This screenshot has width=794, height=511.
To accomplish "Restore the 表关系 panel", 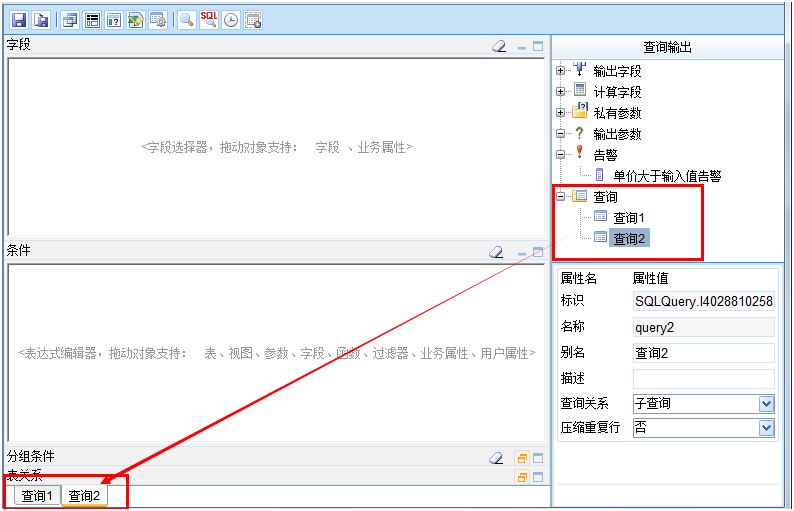I will click(522, 477).
